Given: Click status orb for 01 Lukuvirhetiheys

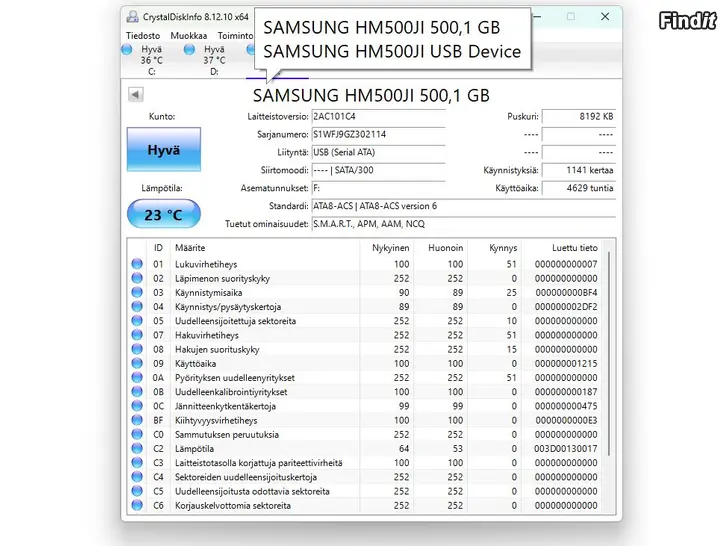Looking at the screenshot, I should pos(137,264).
